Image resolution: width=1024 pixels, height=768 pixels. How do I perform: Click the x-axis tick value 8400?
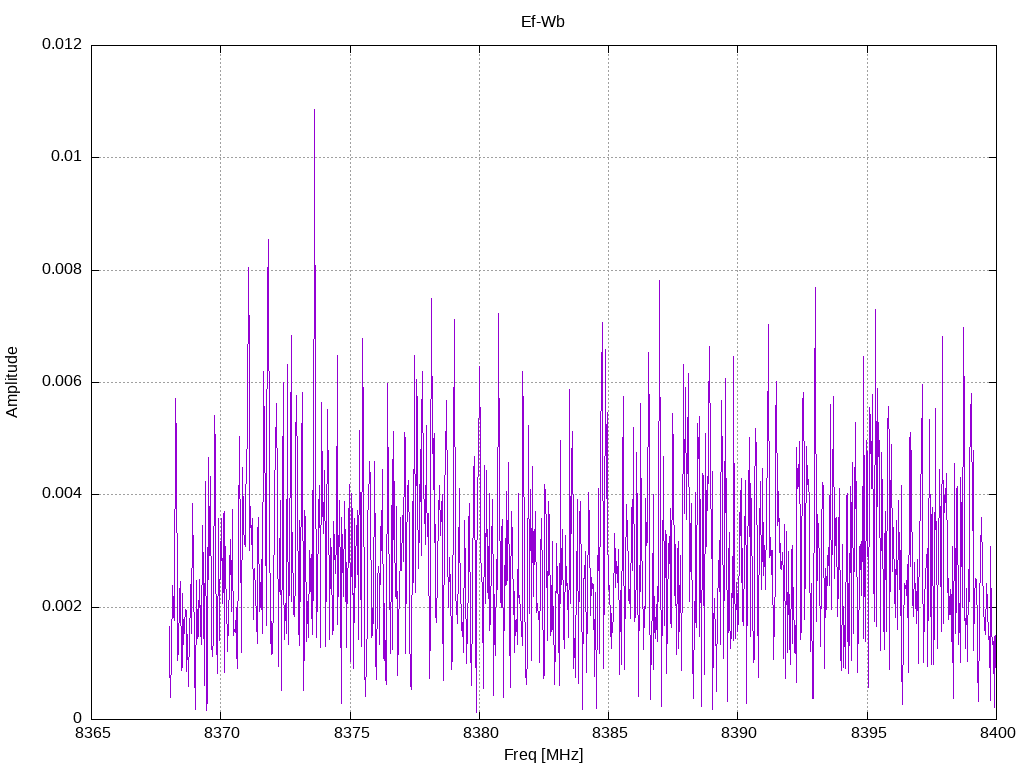point(997,733)
